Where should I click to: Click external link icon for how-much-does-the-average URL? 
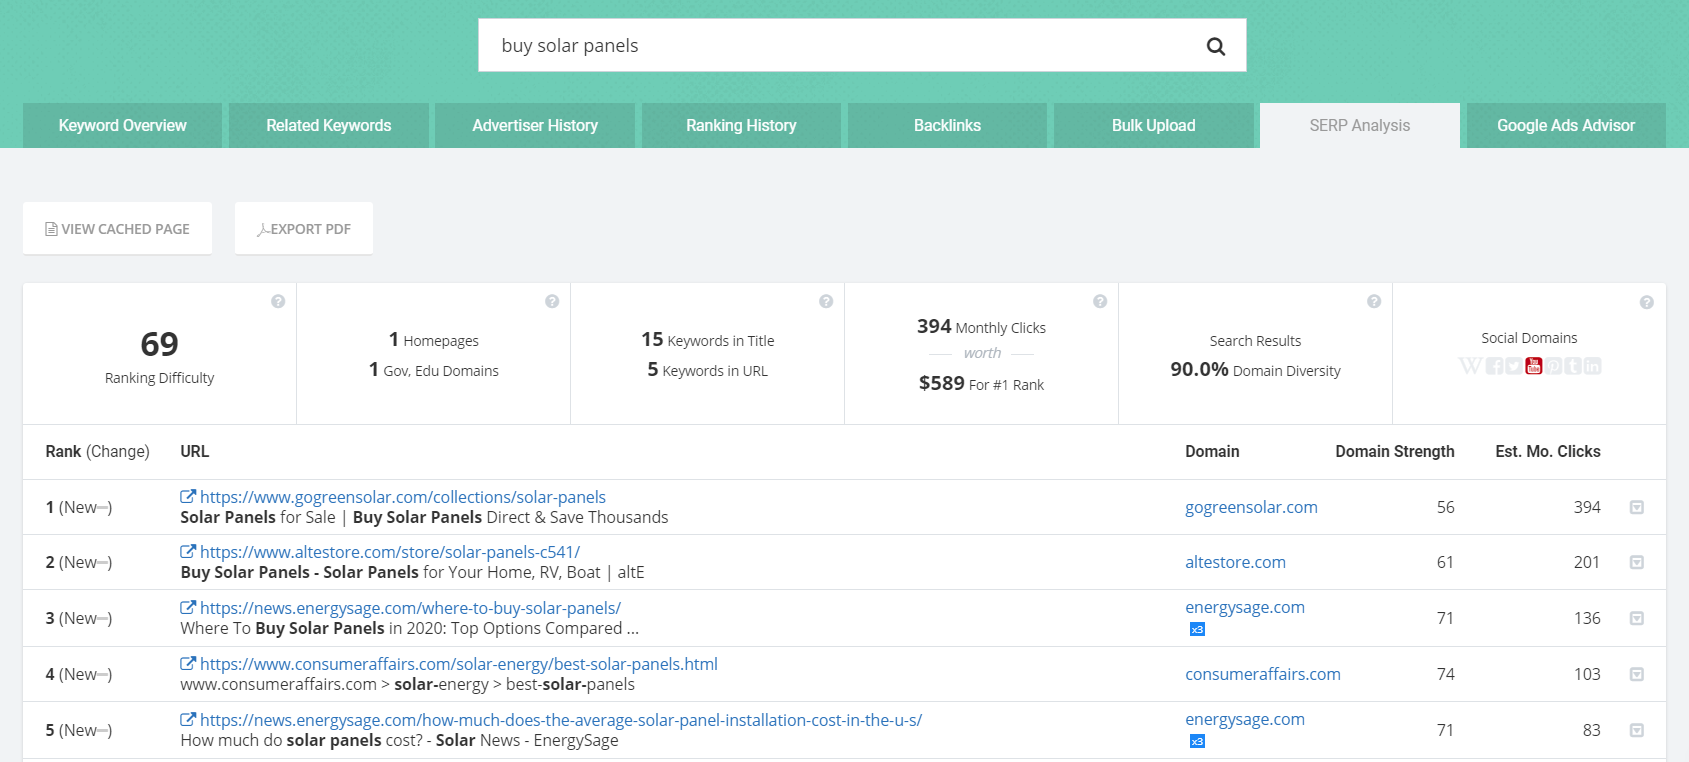(x=188, y=720)
